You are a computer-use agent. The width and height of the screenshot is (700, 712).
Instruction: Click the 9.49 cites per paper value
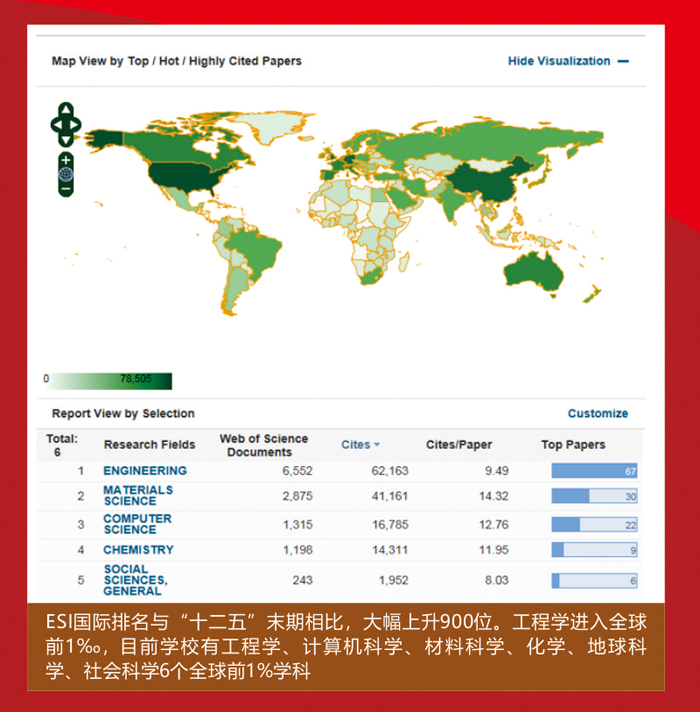[x=496, y=470]
